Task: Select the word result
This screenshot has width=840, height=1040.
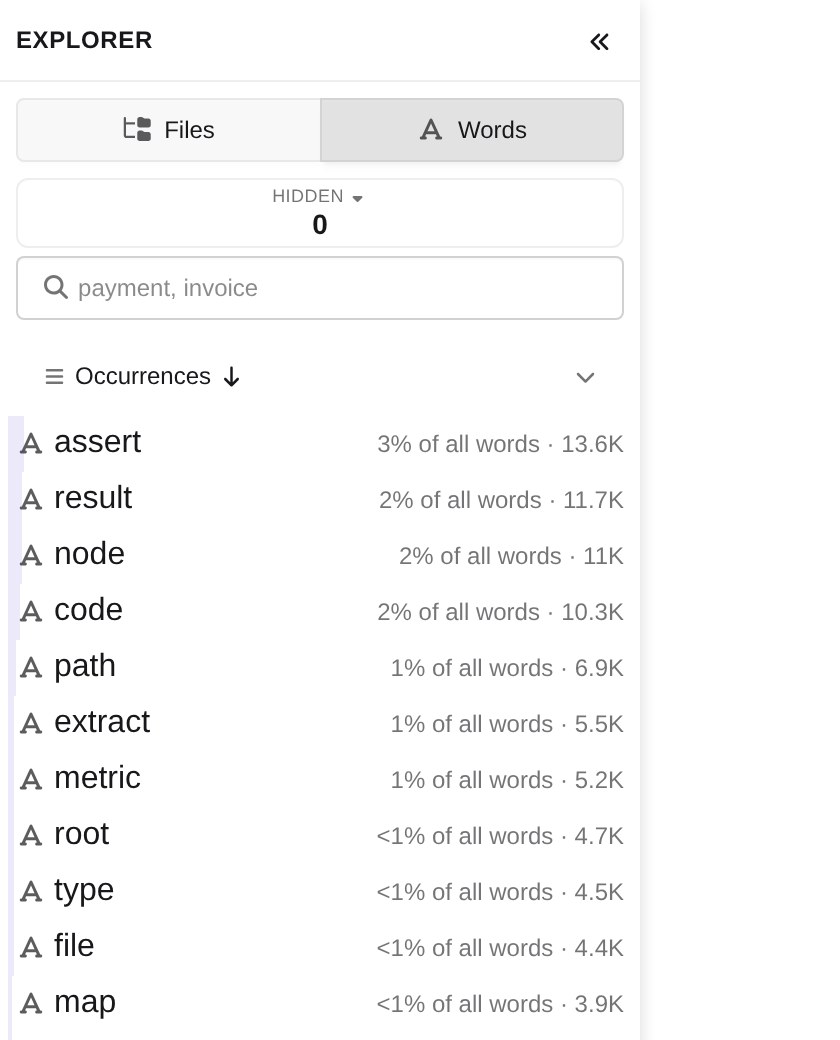Action: click(x=93, y=497)
